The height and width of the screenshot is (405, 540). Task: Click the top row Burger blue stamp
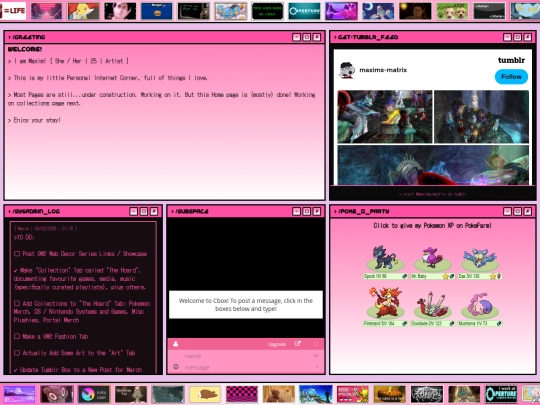click(156, 11)
